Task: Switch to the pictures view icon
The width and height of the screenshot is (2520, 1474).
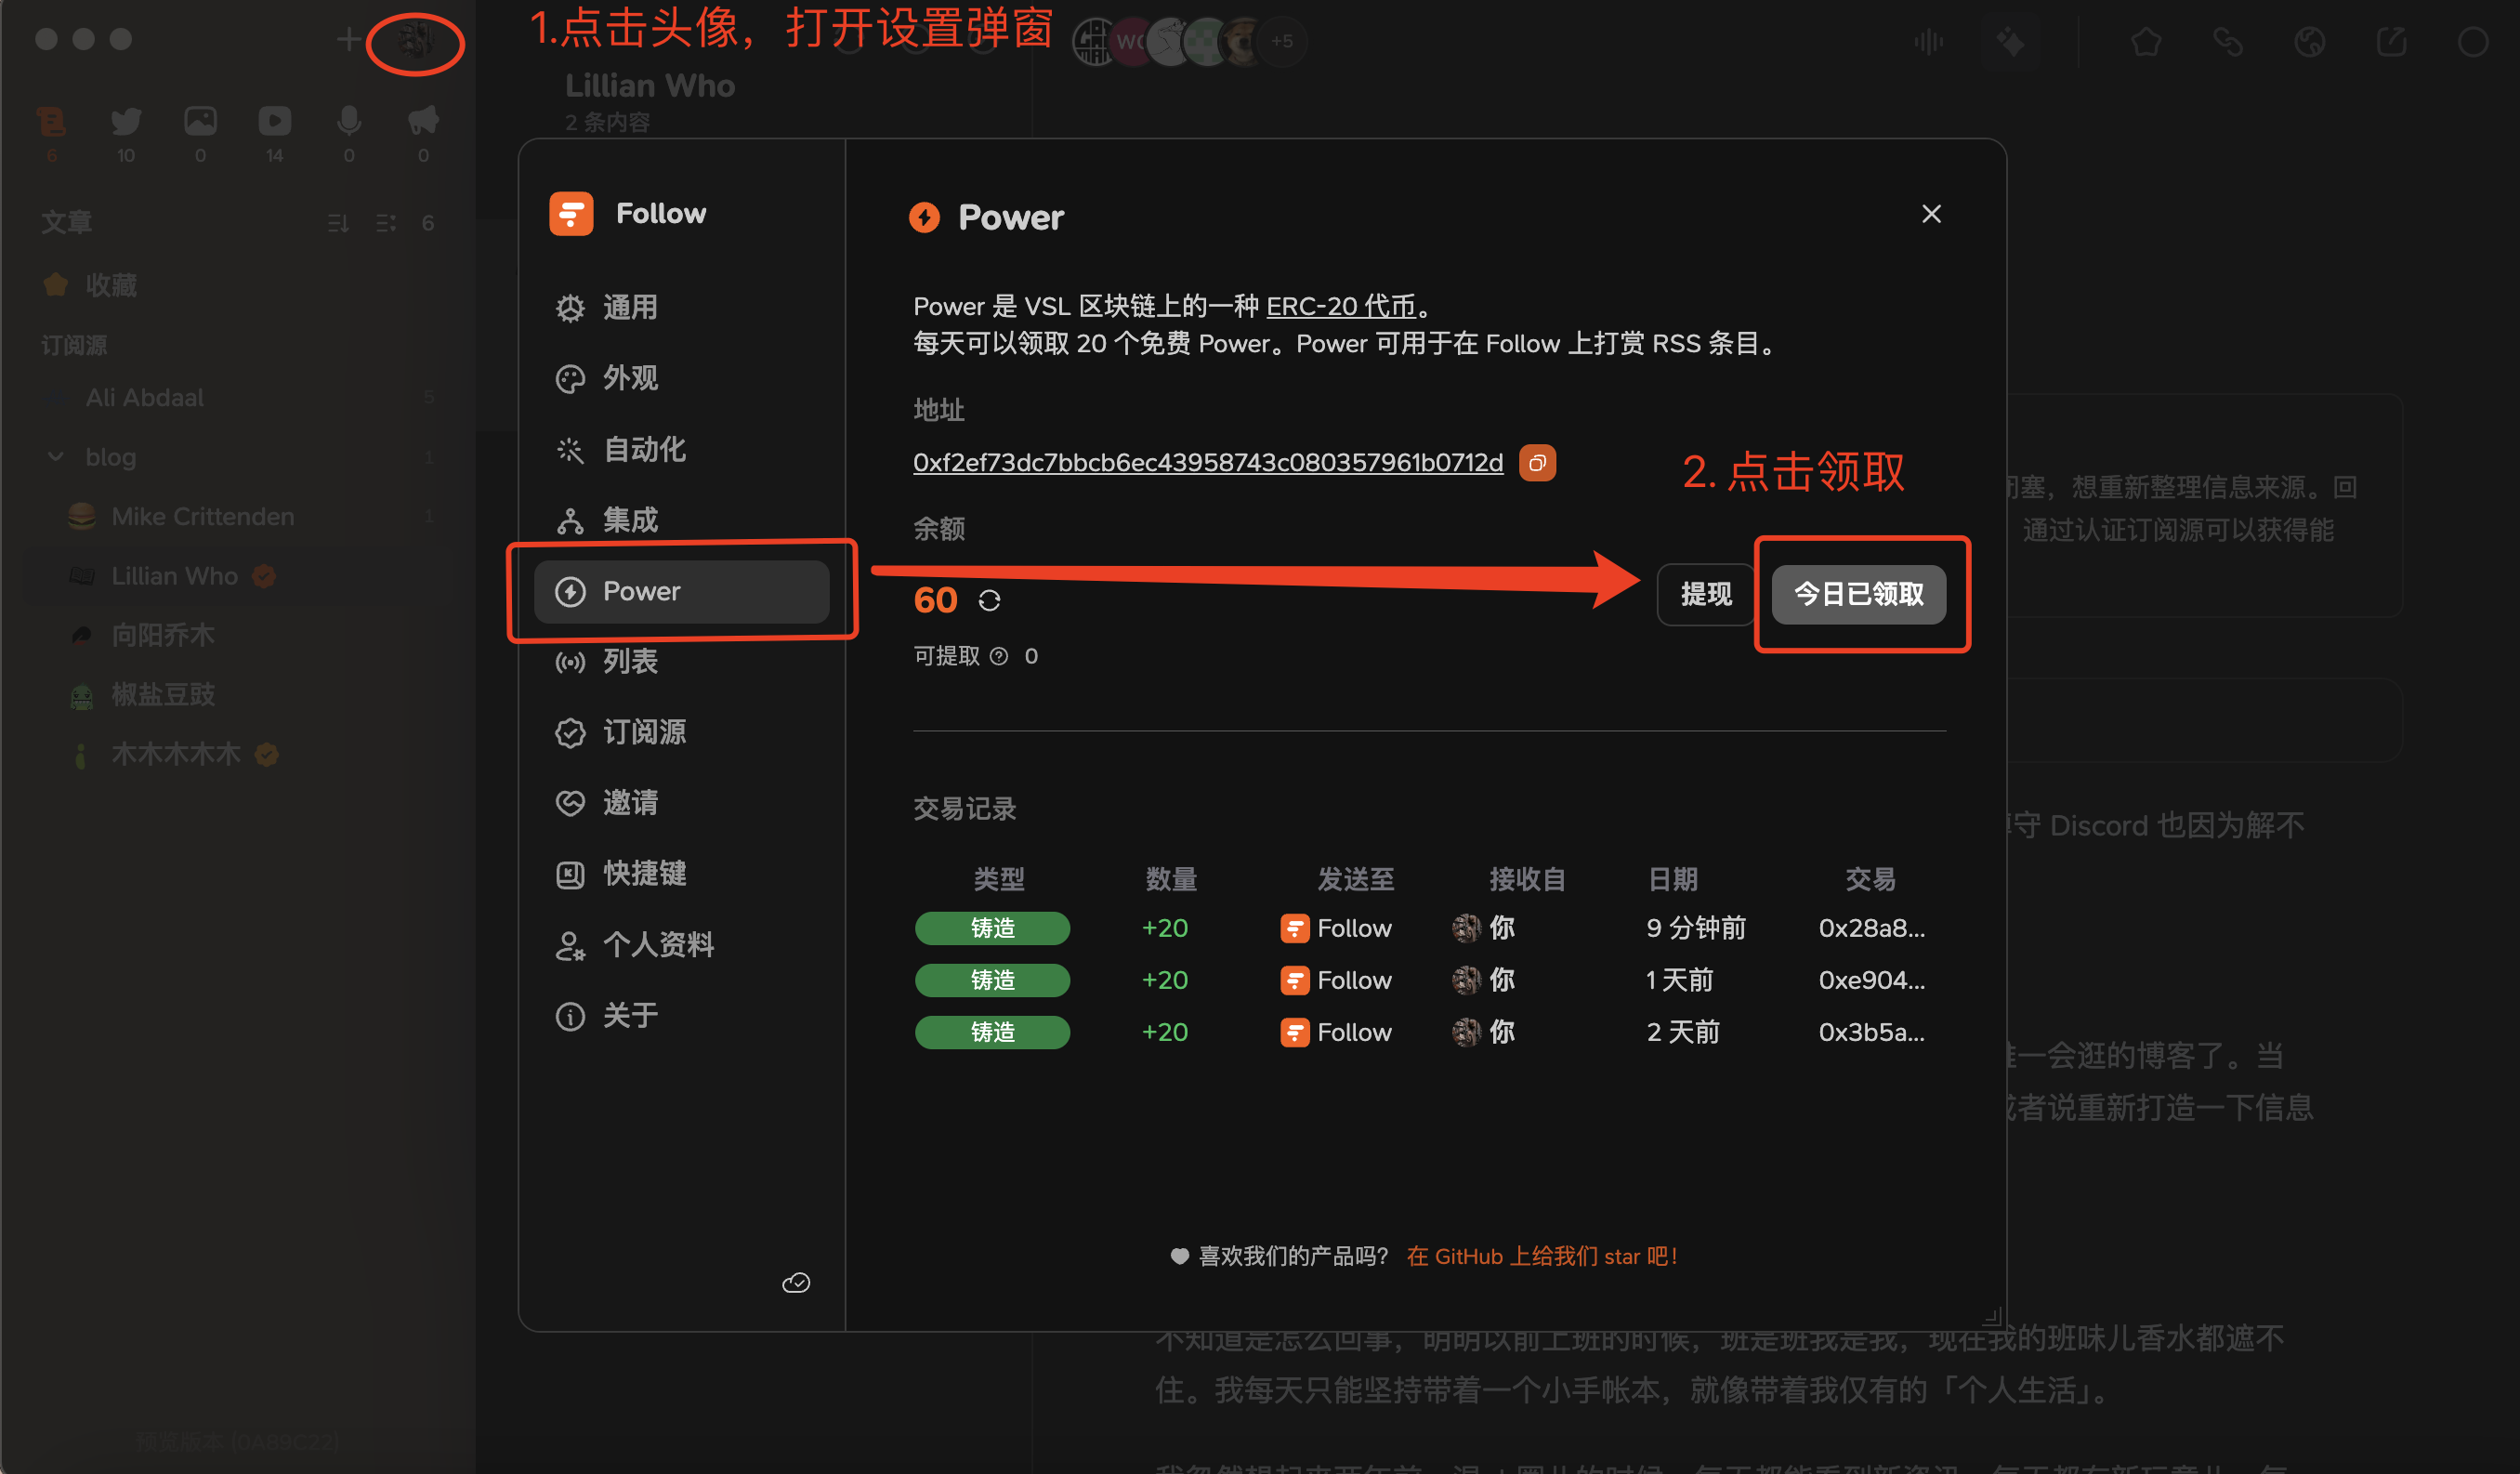Action: [x=200, y=122]
